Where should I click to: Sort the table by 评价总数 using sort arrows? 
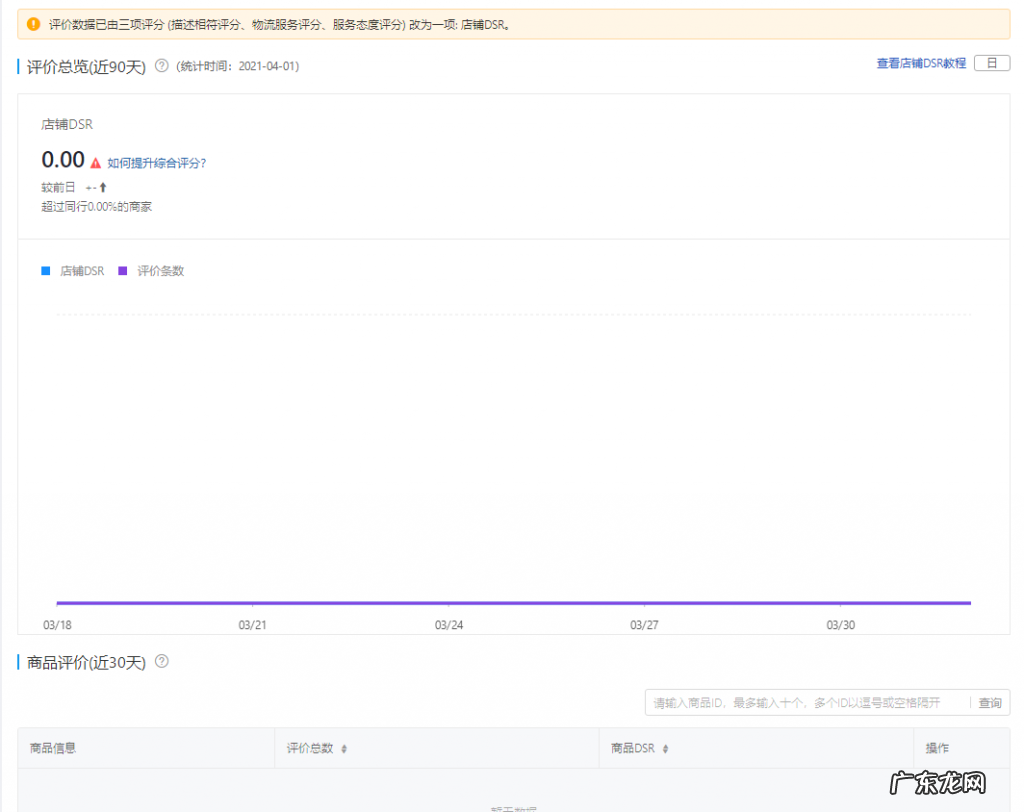(345, 748)
